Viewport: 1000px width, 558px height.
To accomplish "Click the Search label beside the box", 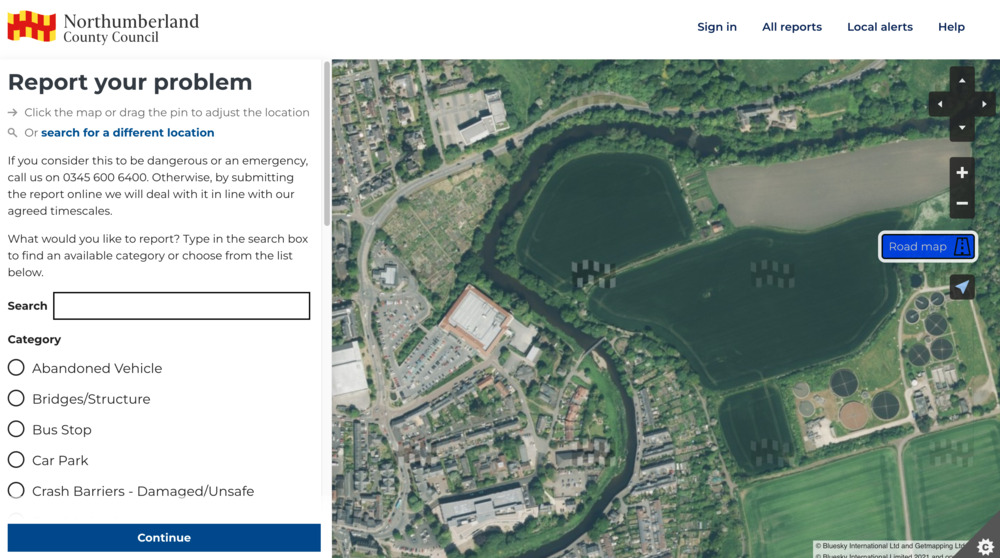I will pyautogui.click(x=27, y=306).
